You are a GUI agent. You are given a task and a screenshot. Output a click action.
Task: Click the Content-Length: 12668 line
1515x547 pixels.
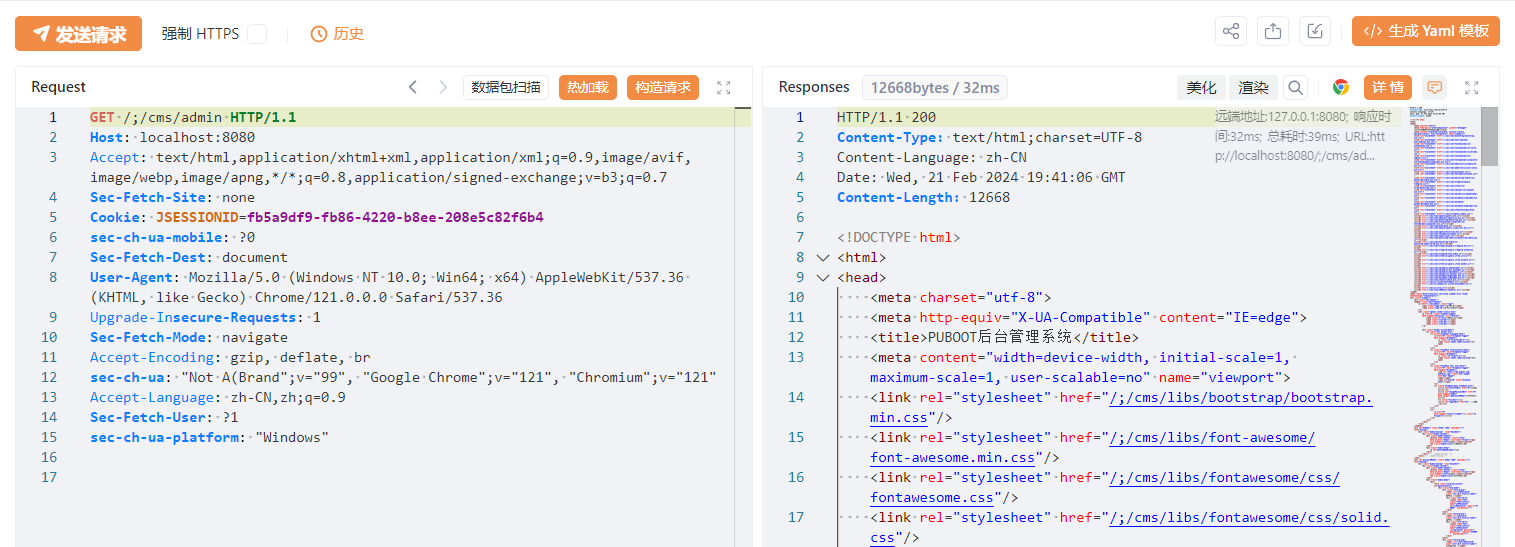click(x=923, y=197)
